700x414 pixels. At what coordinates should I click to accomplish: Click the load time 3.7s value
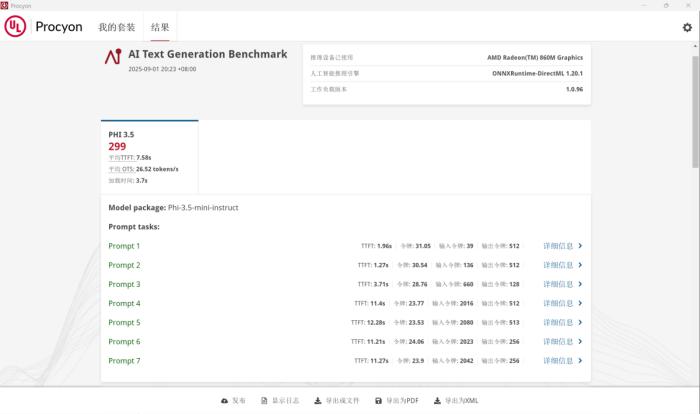[142, 180]
